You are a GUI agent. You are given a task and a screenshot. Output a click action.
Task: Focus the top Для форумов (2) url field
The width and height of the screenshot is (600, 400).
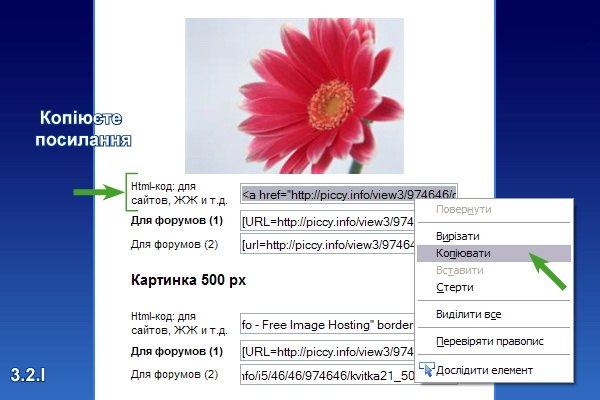coord(327,244)
